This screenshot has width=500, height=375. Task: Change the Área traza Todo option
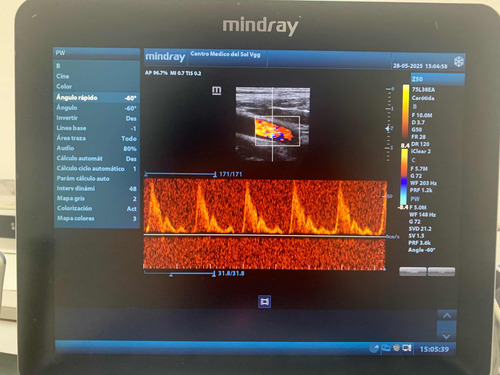click(x=96, y=138)
